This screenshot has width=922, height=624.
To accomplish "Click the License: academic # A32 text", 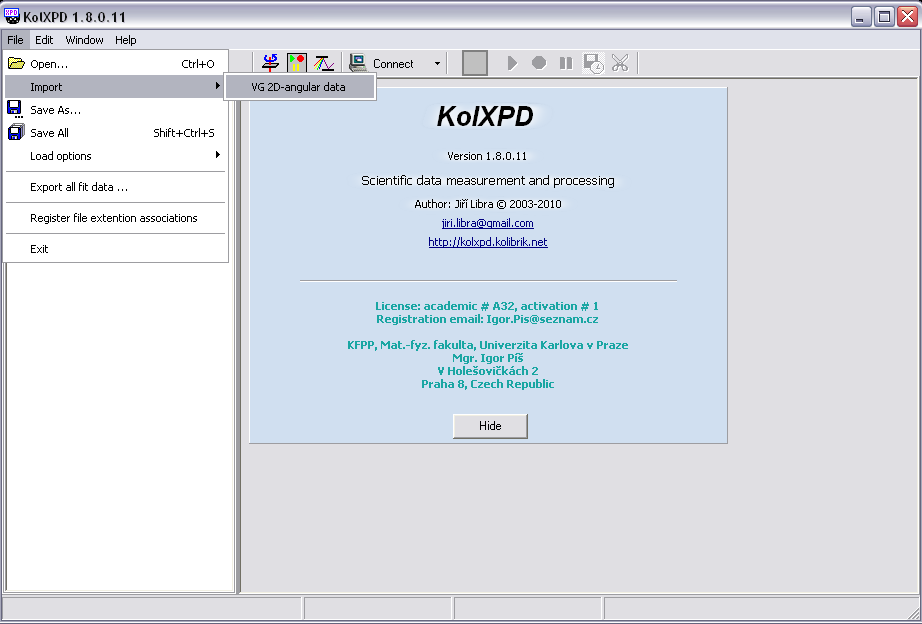I will click(487, 306).
